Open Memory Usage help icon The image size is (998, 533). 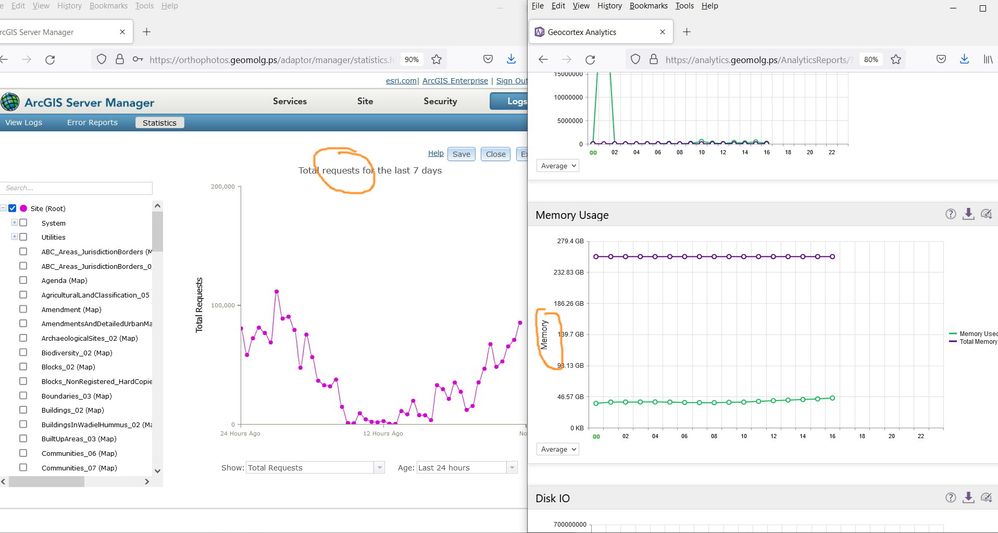[x=950, y=214]
